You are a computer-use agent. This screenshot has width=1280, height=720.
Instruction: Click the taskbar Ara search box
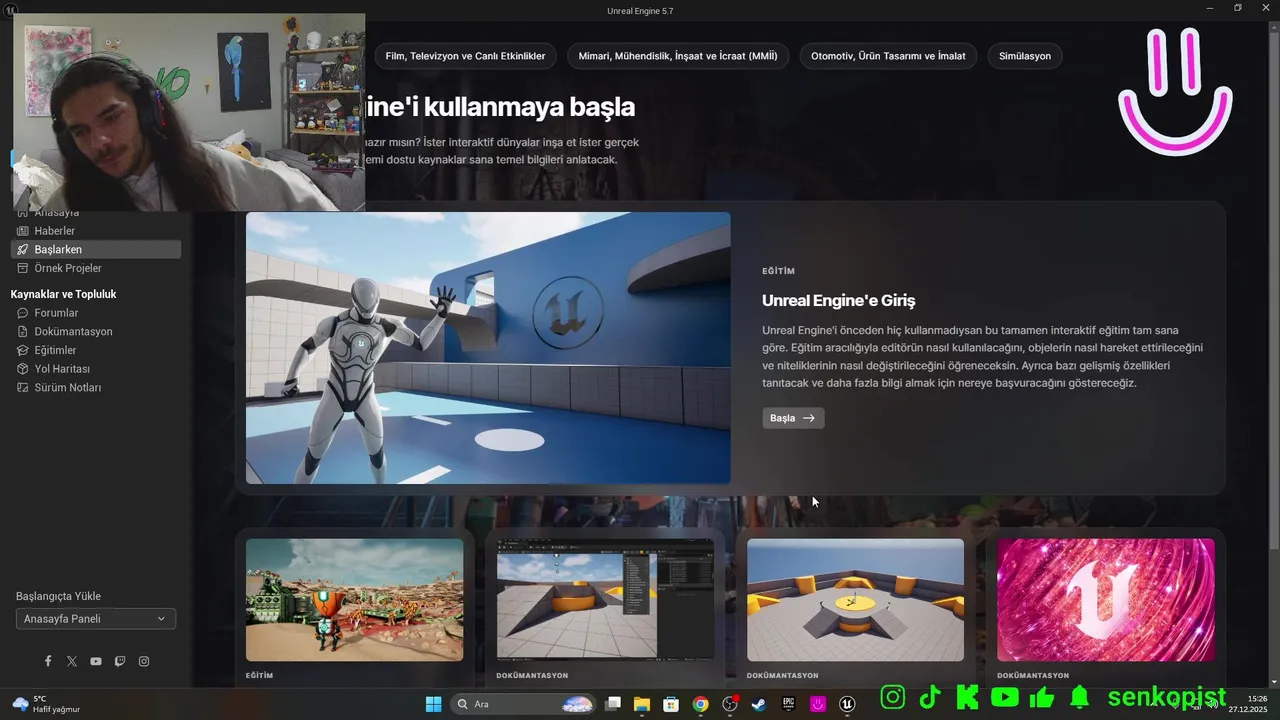pyautogui.click(x=524, y=704)
